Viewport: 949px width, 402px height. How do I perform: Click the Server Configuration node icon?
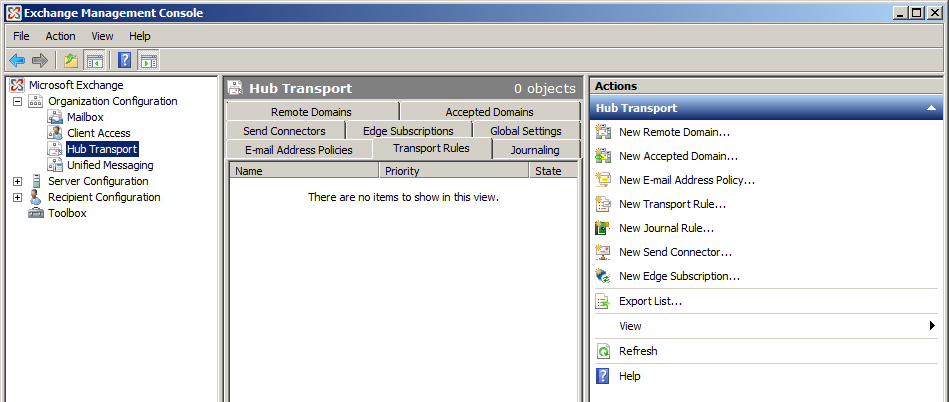coord(36,181)
